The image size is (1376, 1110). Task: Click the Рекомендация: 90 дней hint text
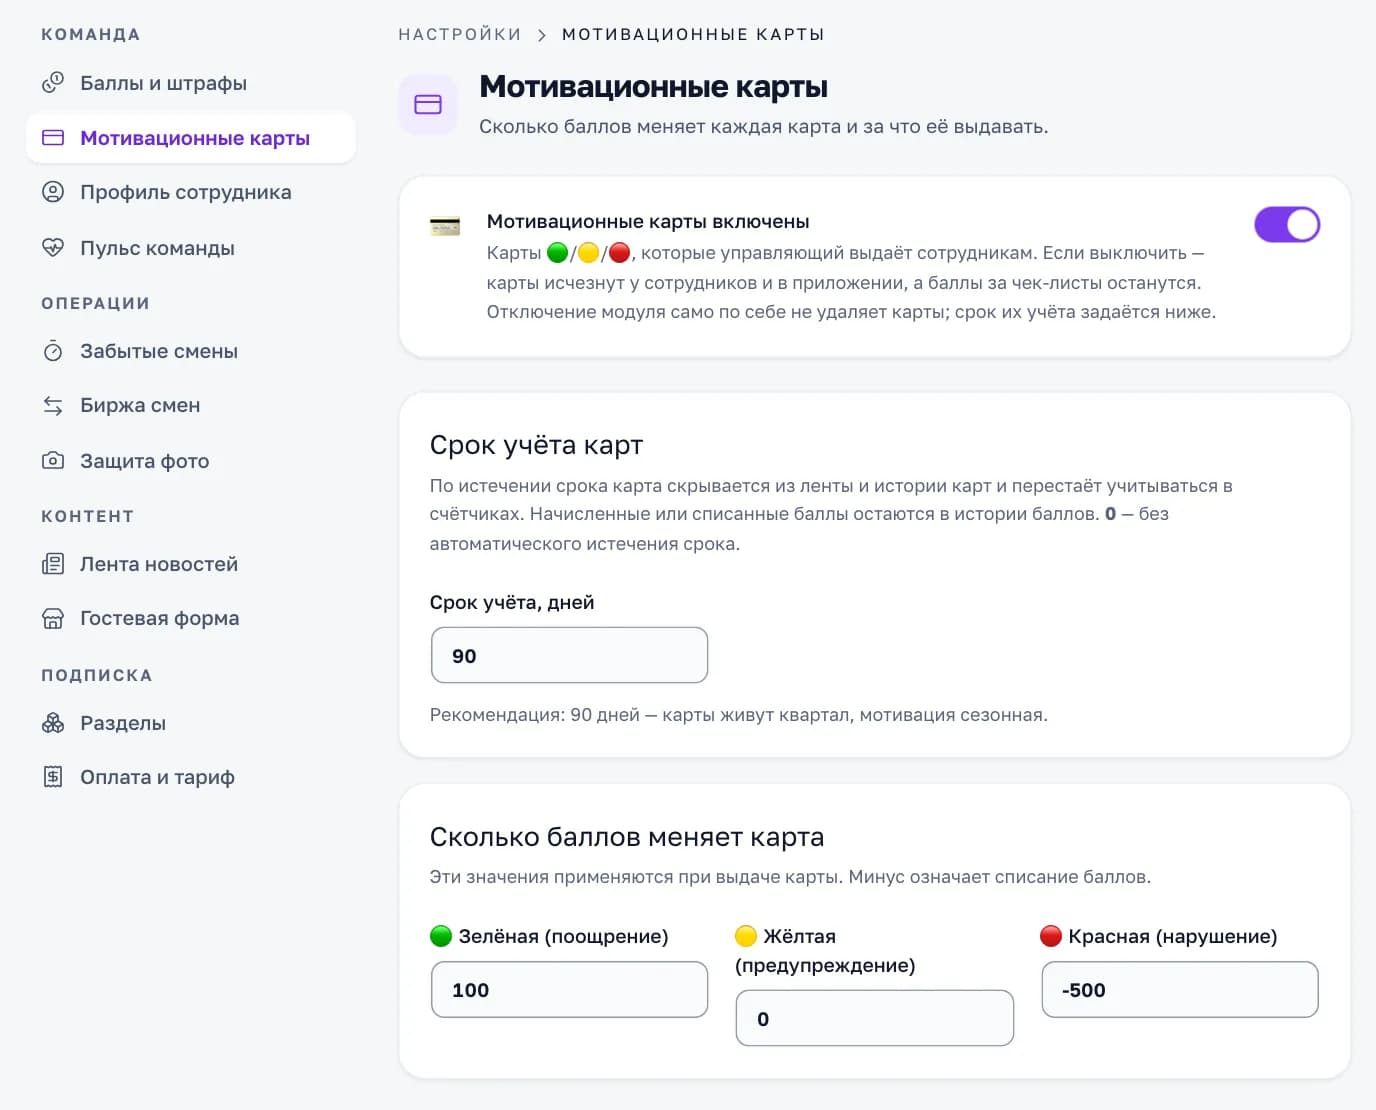click(x=739, y=715)
